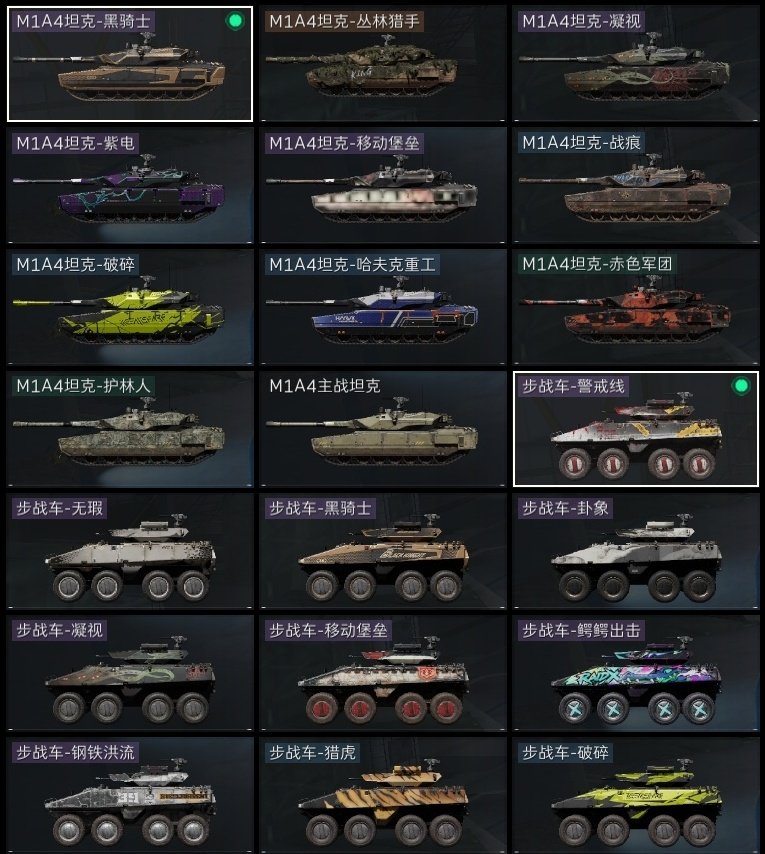Select the default M1A4主战坦克 skin
The height and width of the screenshot is (854, 765).
[x=383, y=429]
